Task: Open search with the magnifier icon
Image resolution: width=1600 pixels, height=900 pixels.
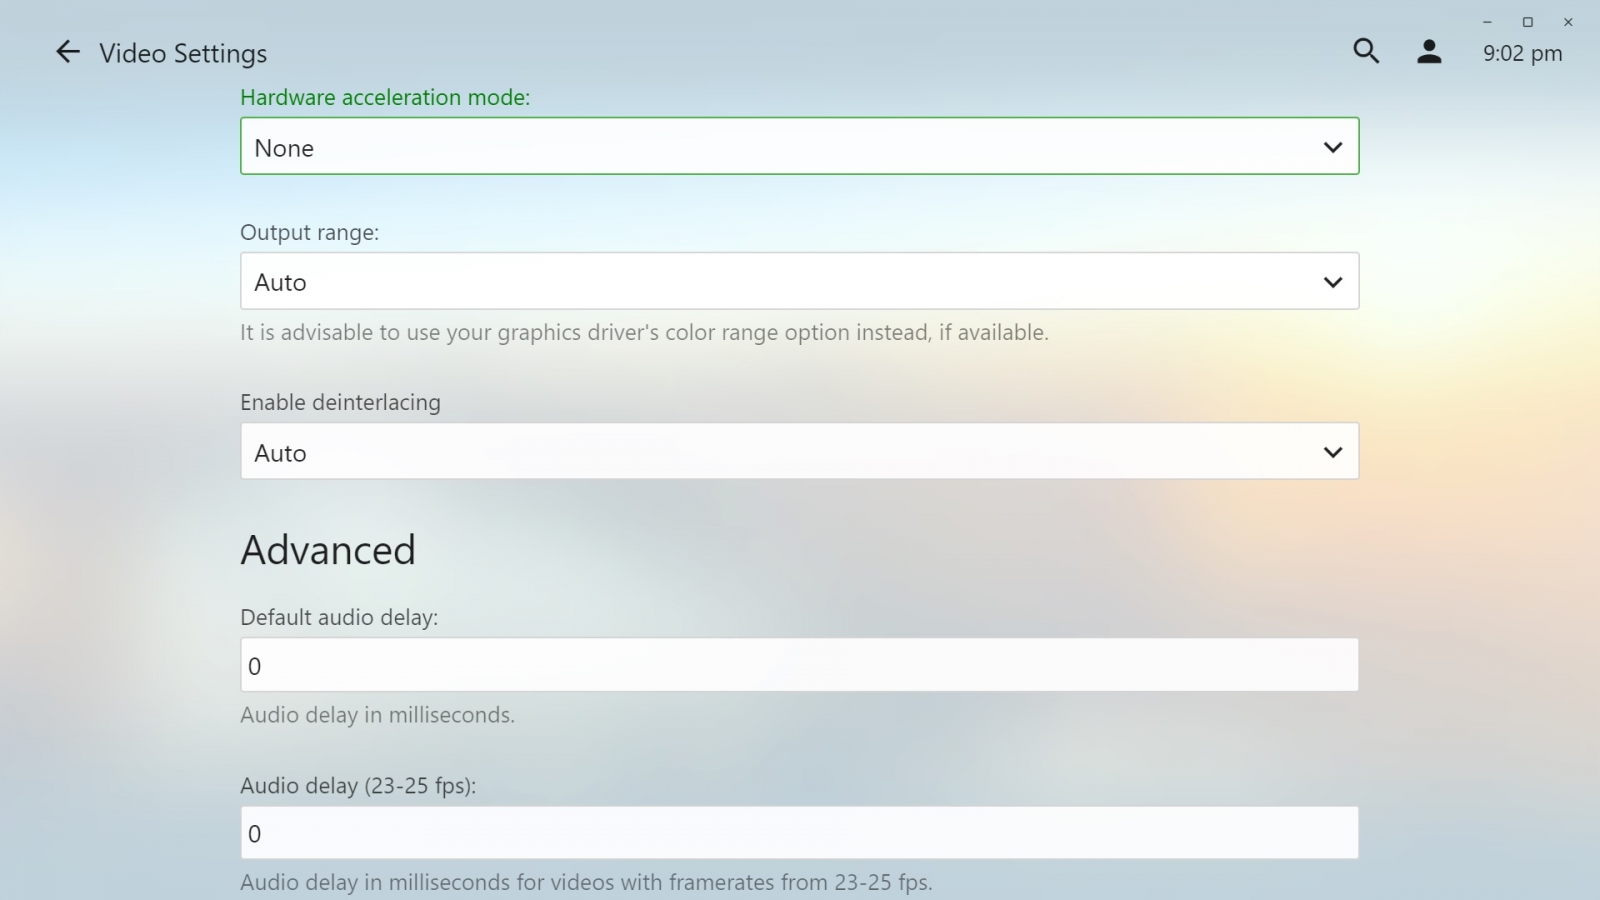Action: (x=1366, y=51)
